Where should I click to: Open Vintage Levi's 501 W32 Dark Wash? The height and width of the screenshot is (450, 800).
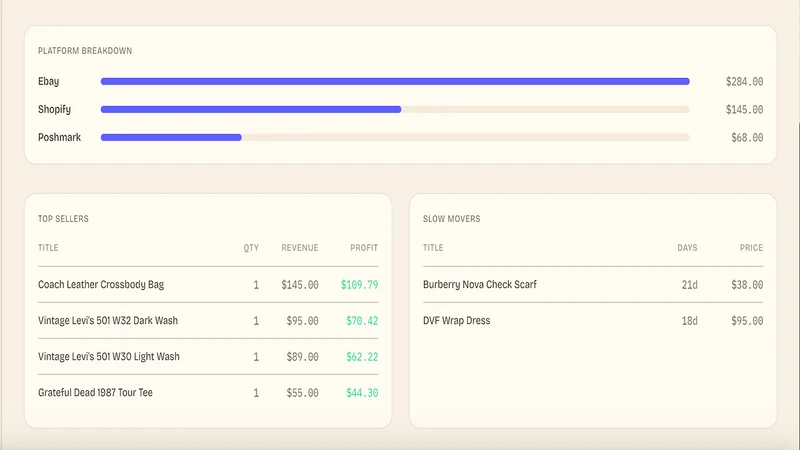[208, 320]
